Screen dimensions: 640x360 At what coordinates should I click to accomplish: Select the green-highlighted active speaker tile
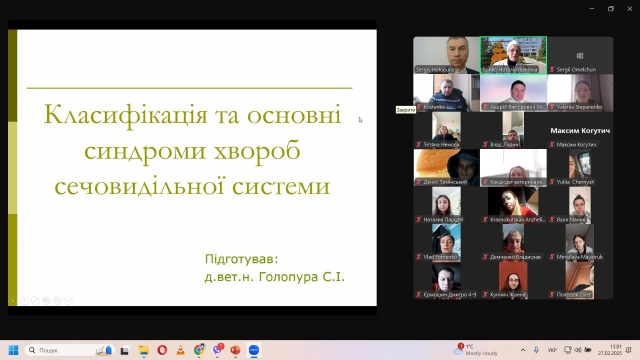pos(513,55)
